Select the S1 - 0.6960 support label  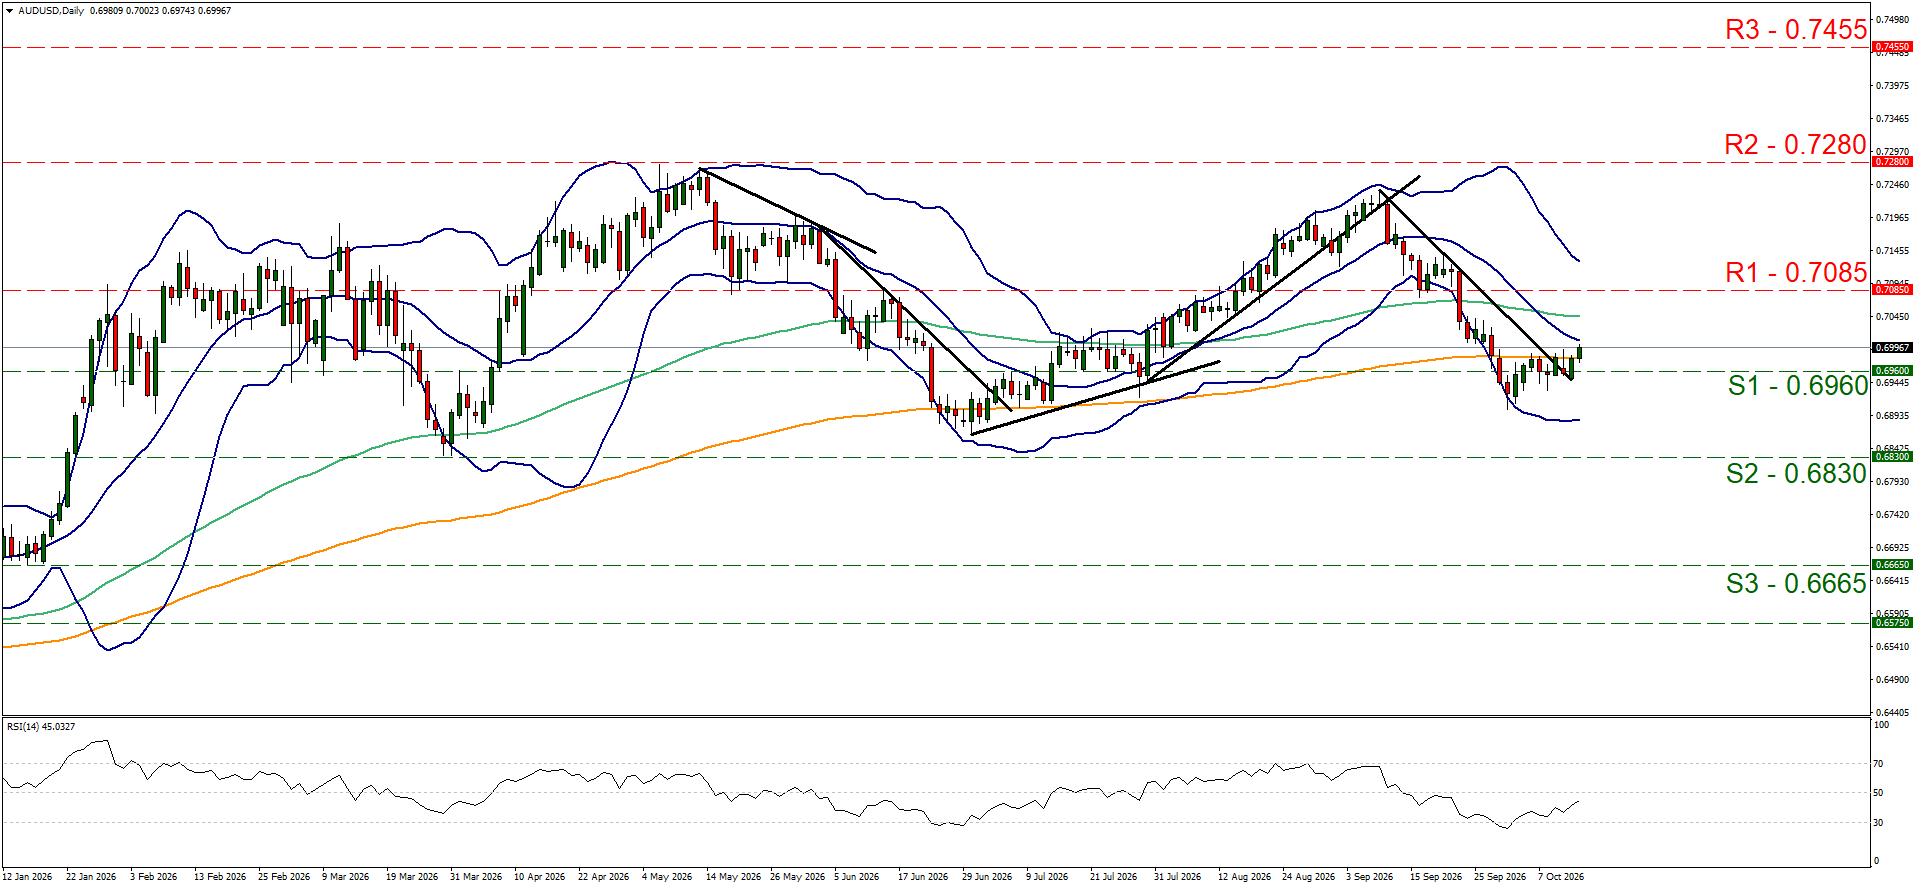pos(1798,386)
